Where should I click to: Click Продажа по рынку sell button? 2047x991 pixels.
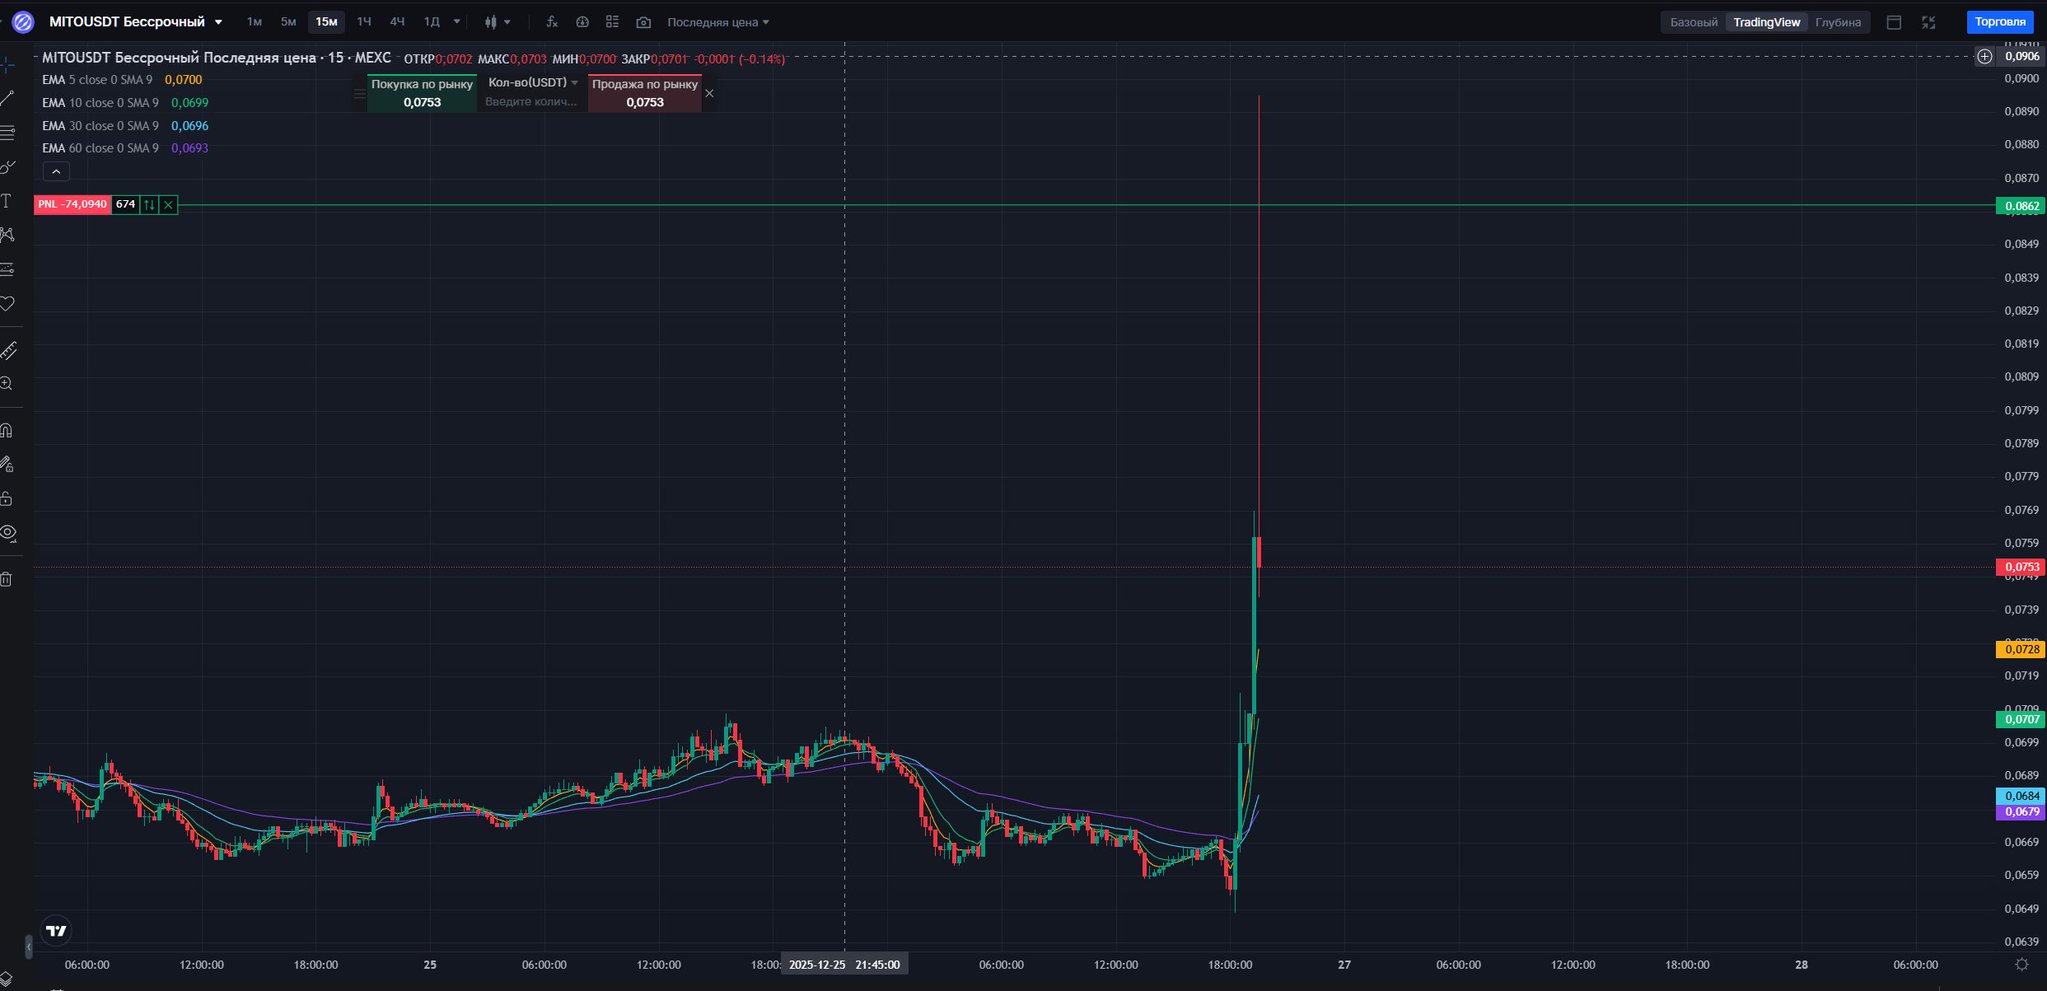tap(645, 93)
